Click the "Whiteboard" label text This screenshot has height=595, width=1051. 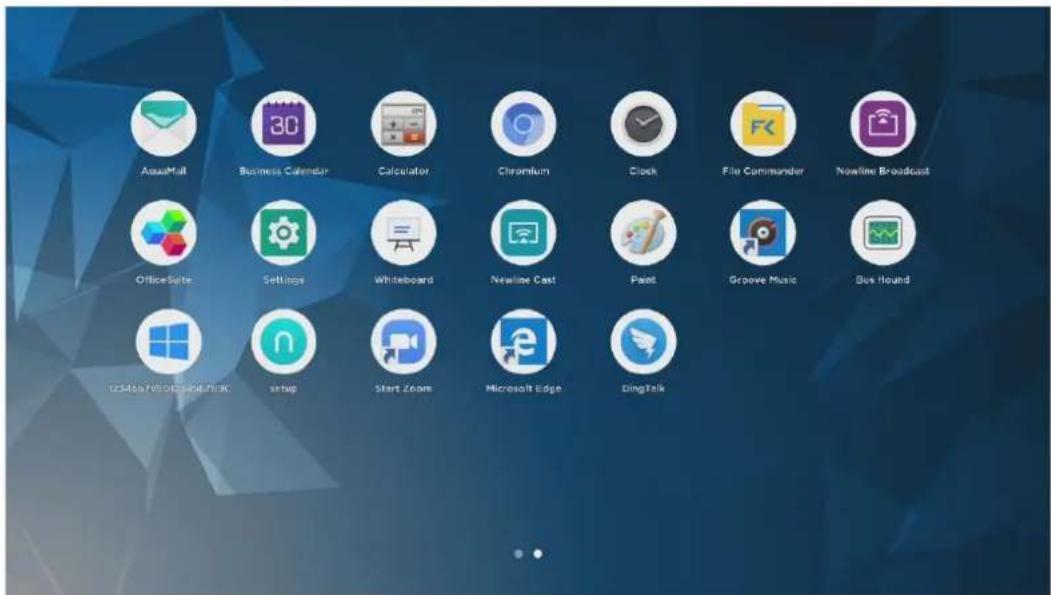[x=404, y=279]
